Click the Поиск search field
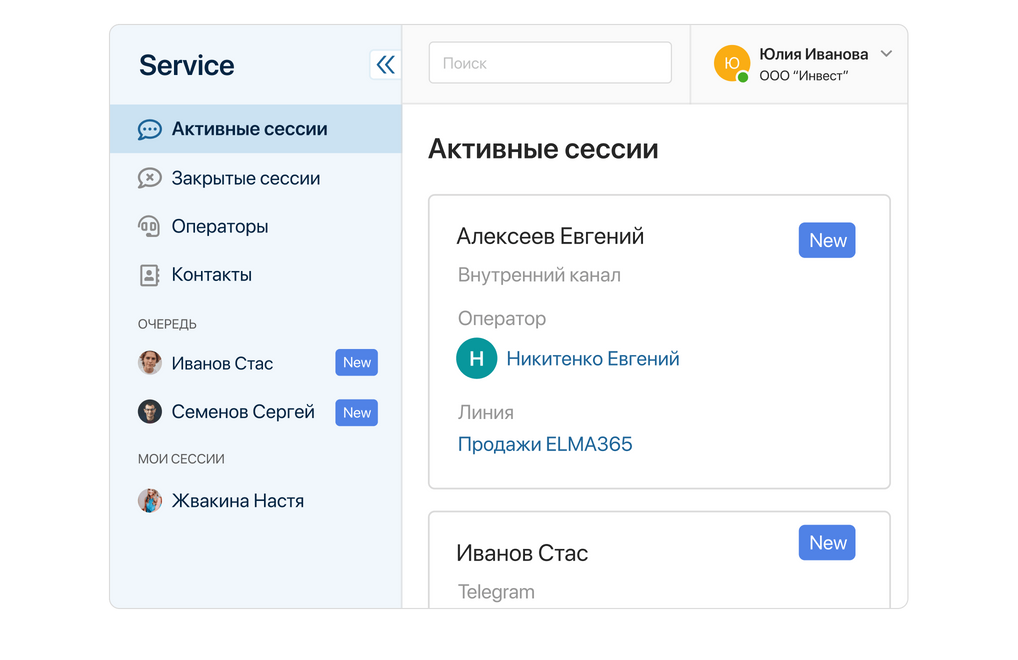Viewport: 1018px width, 660px height. click(549, 62)
